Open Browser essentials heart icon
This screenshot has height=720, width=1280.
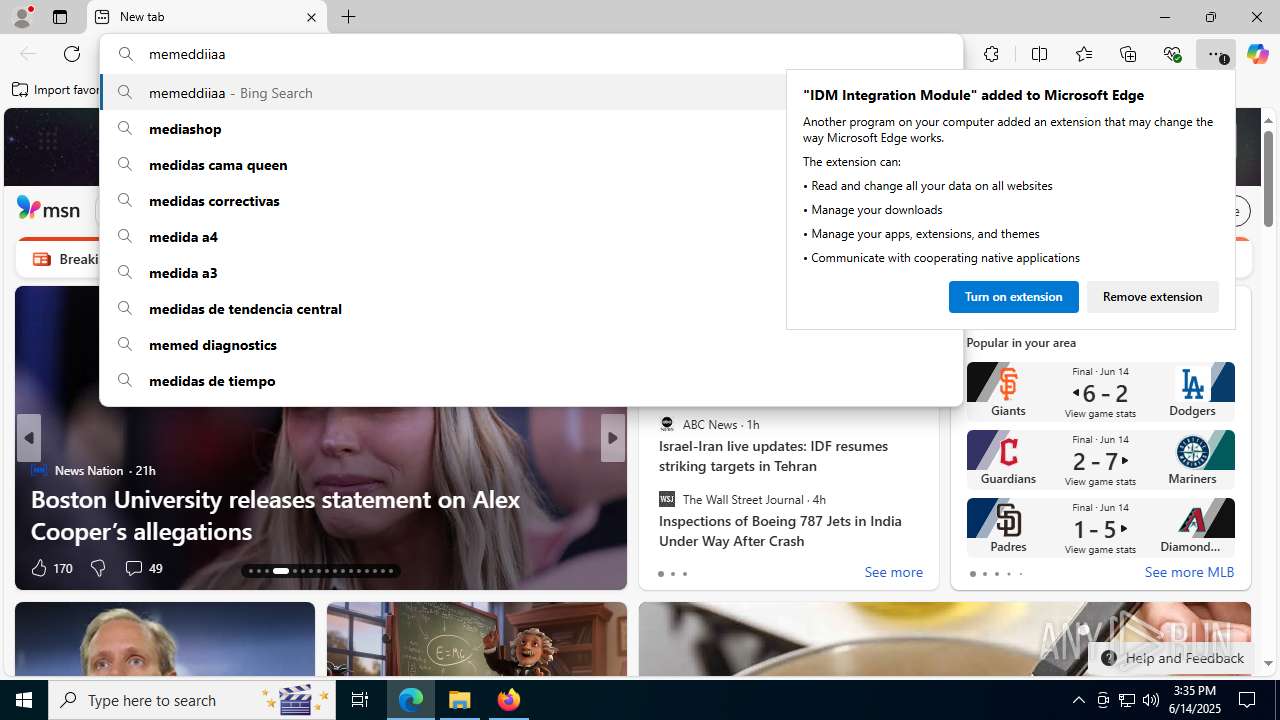pyautogui.click(x=1172, y=54)
